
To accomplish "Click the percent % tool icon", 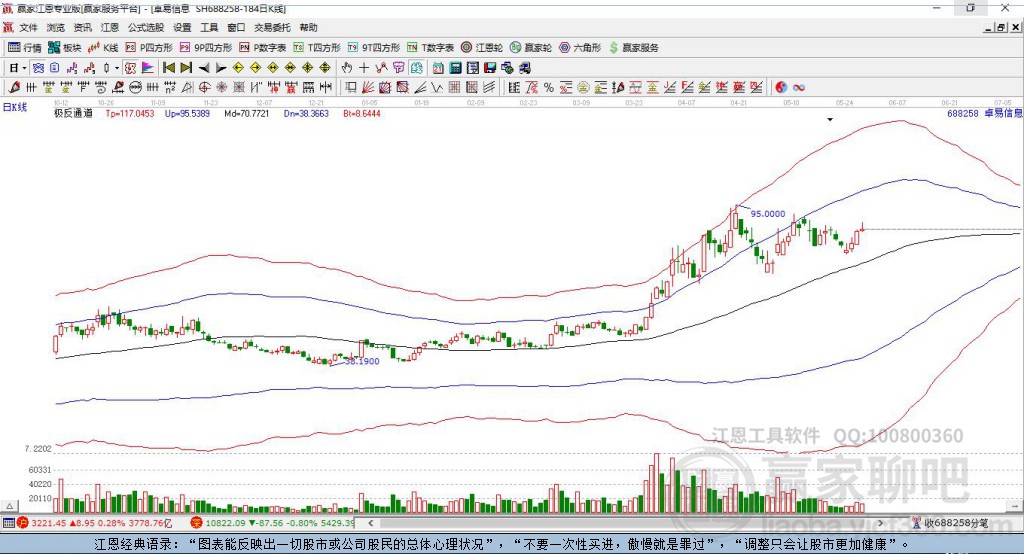I will (x=549, y=88).
